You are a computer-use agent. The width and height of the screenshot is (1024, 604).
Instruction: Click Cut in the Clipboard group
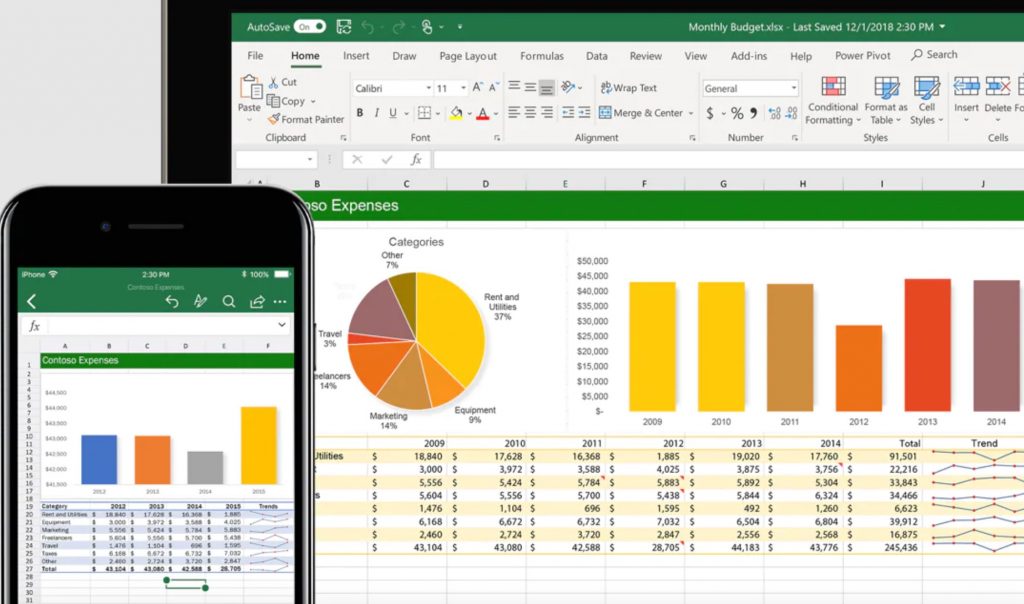(282, 82)
